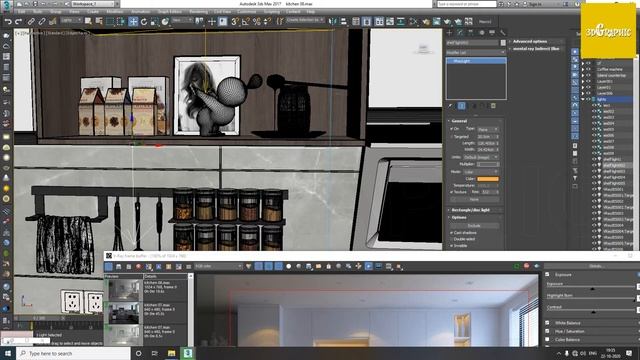Activate the Select and Move tool
Image resolution: width=640 pixels, height=360 pixels.
click(x=133, y=21)
